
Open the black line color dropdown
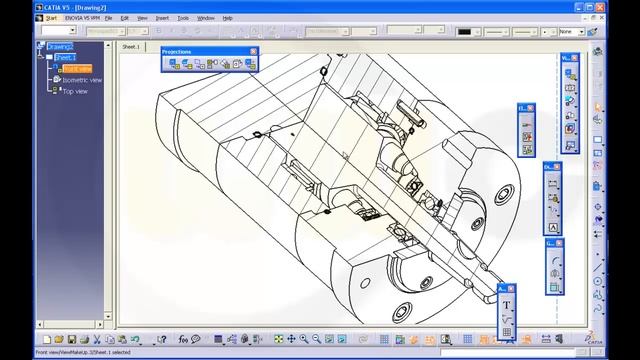468,31
